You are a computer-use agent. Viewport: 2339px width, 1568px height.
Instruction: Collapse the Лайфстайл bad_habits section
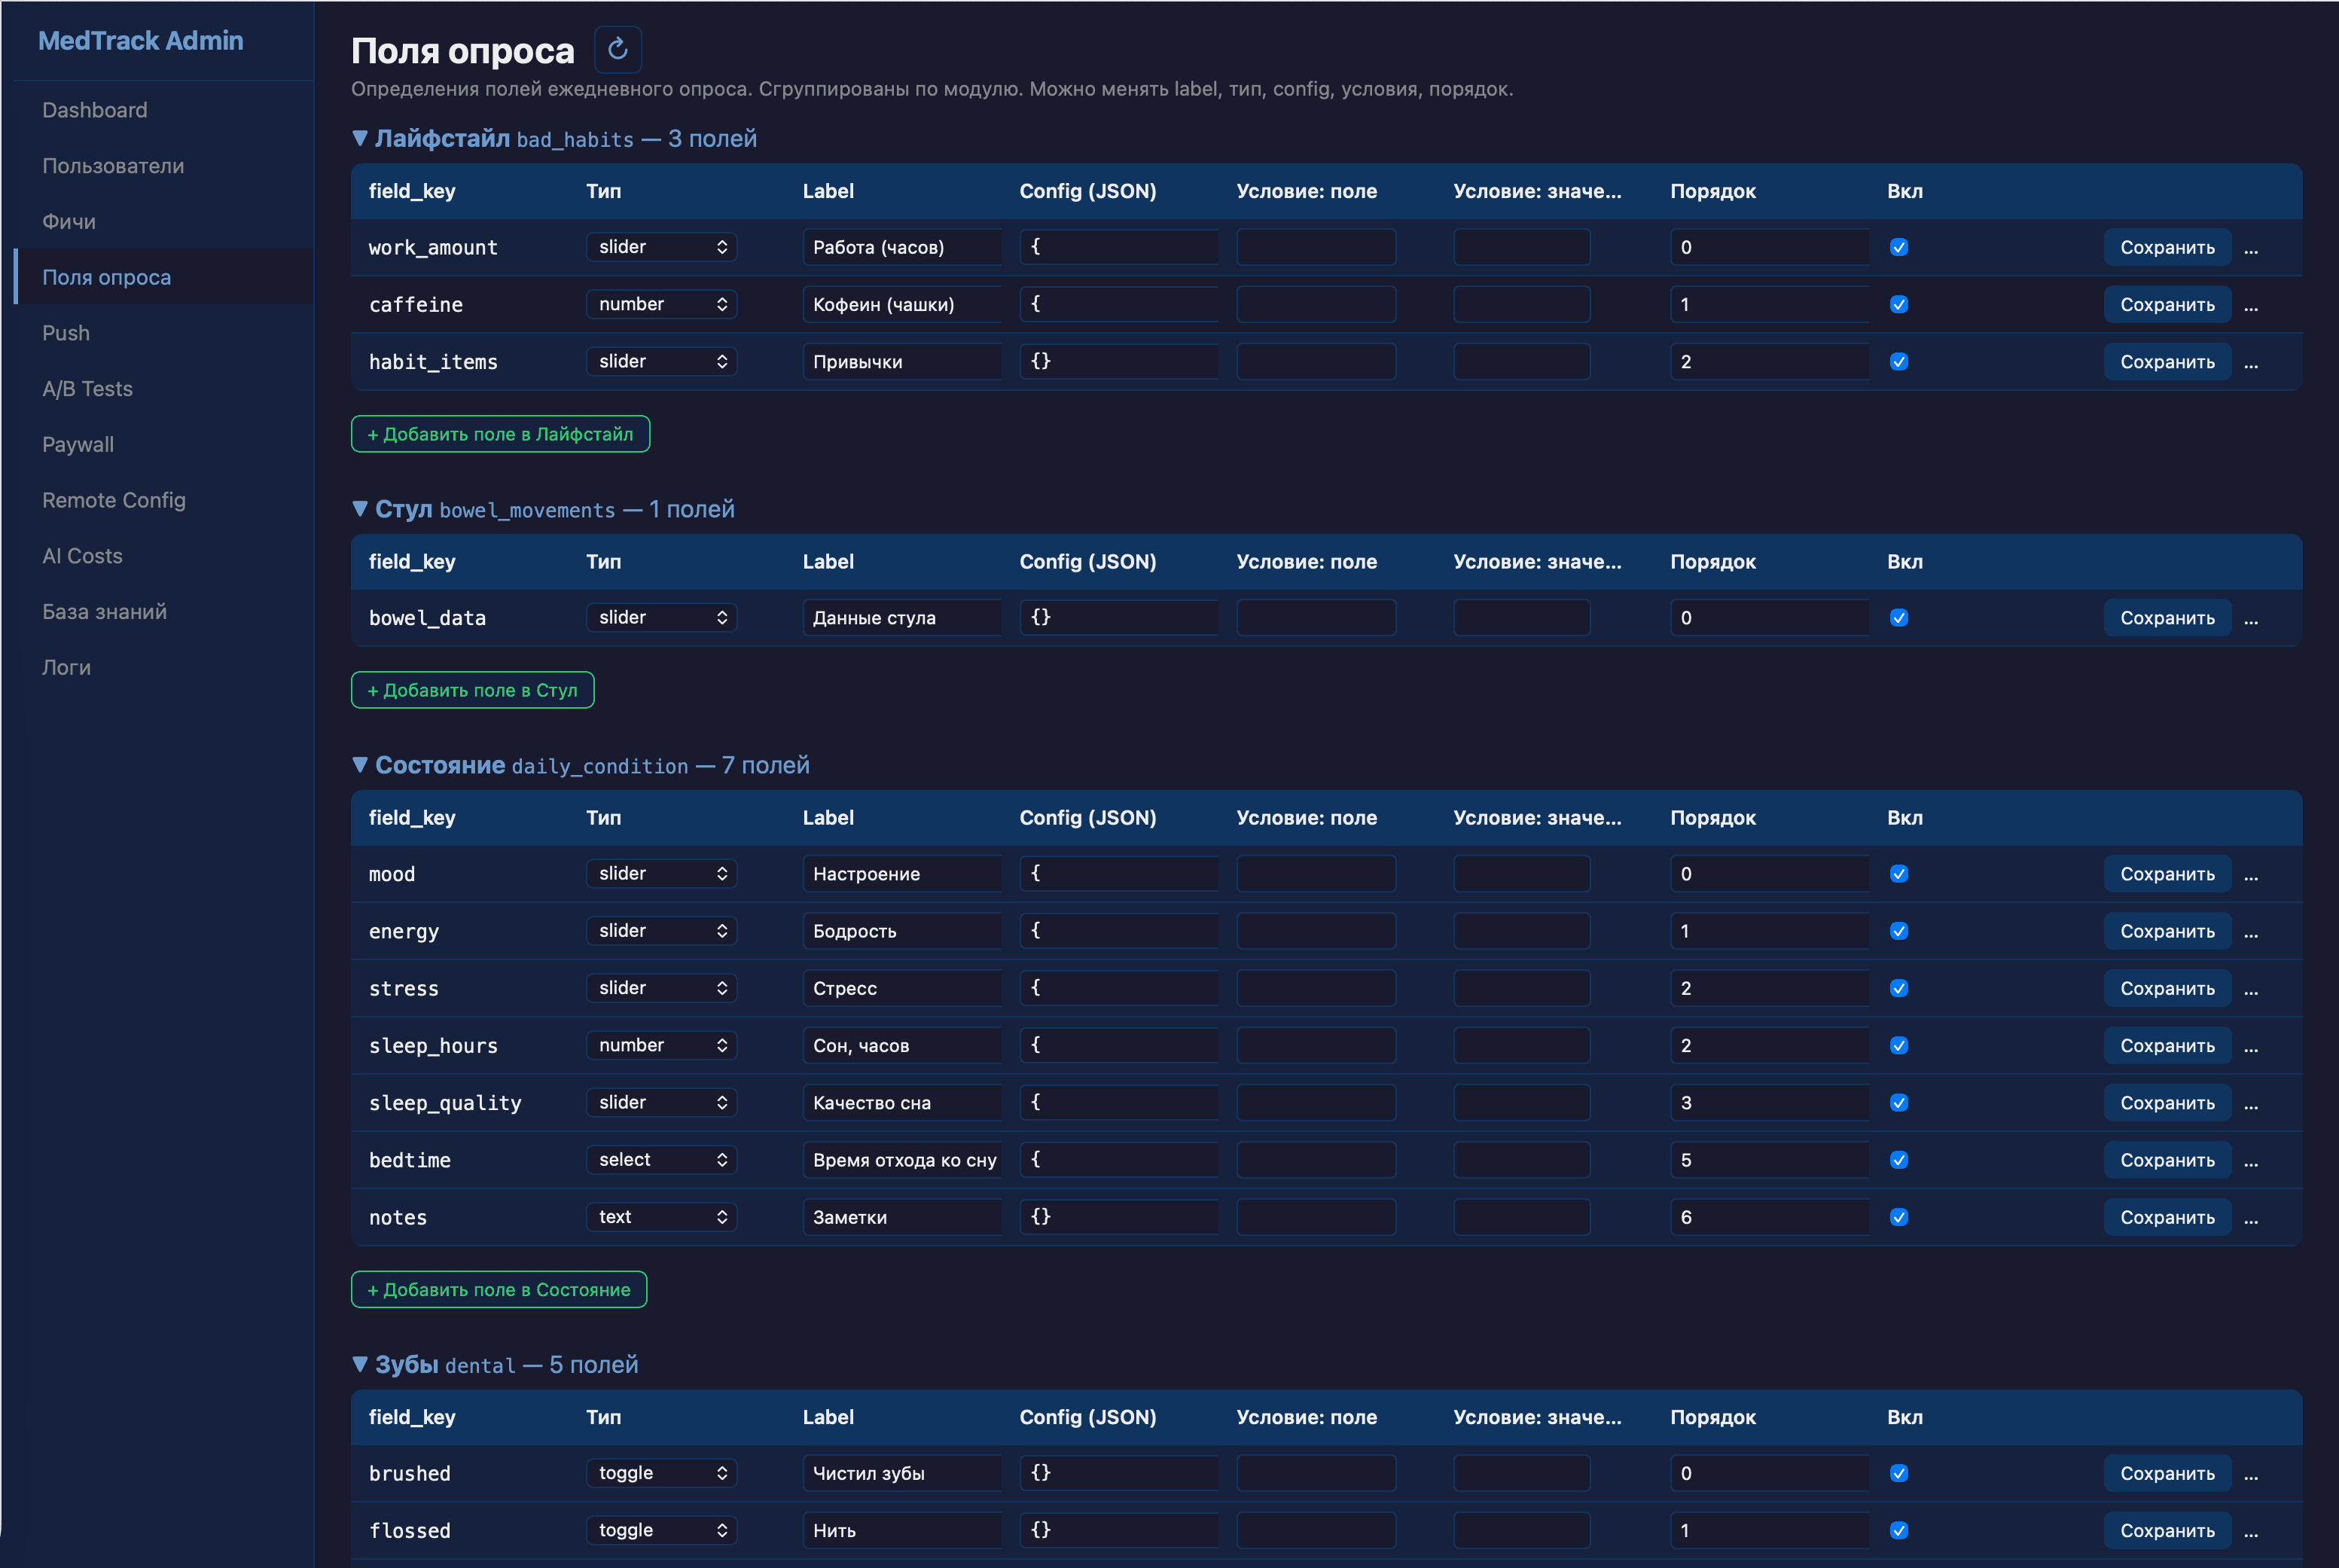pos(361,138)
